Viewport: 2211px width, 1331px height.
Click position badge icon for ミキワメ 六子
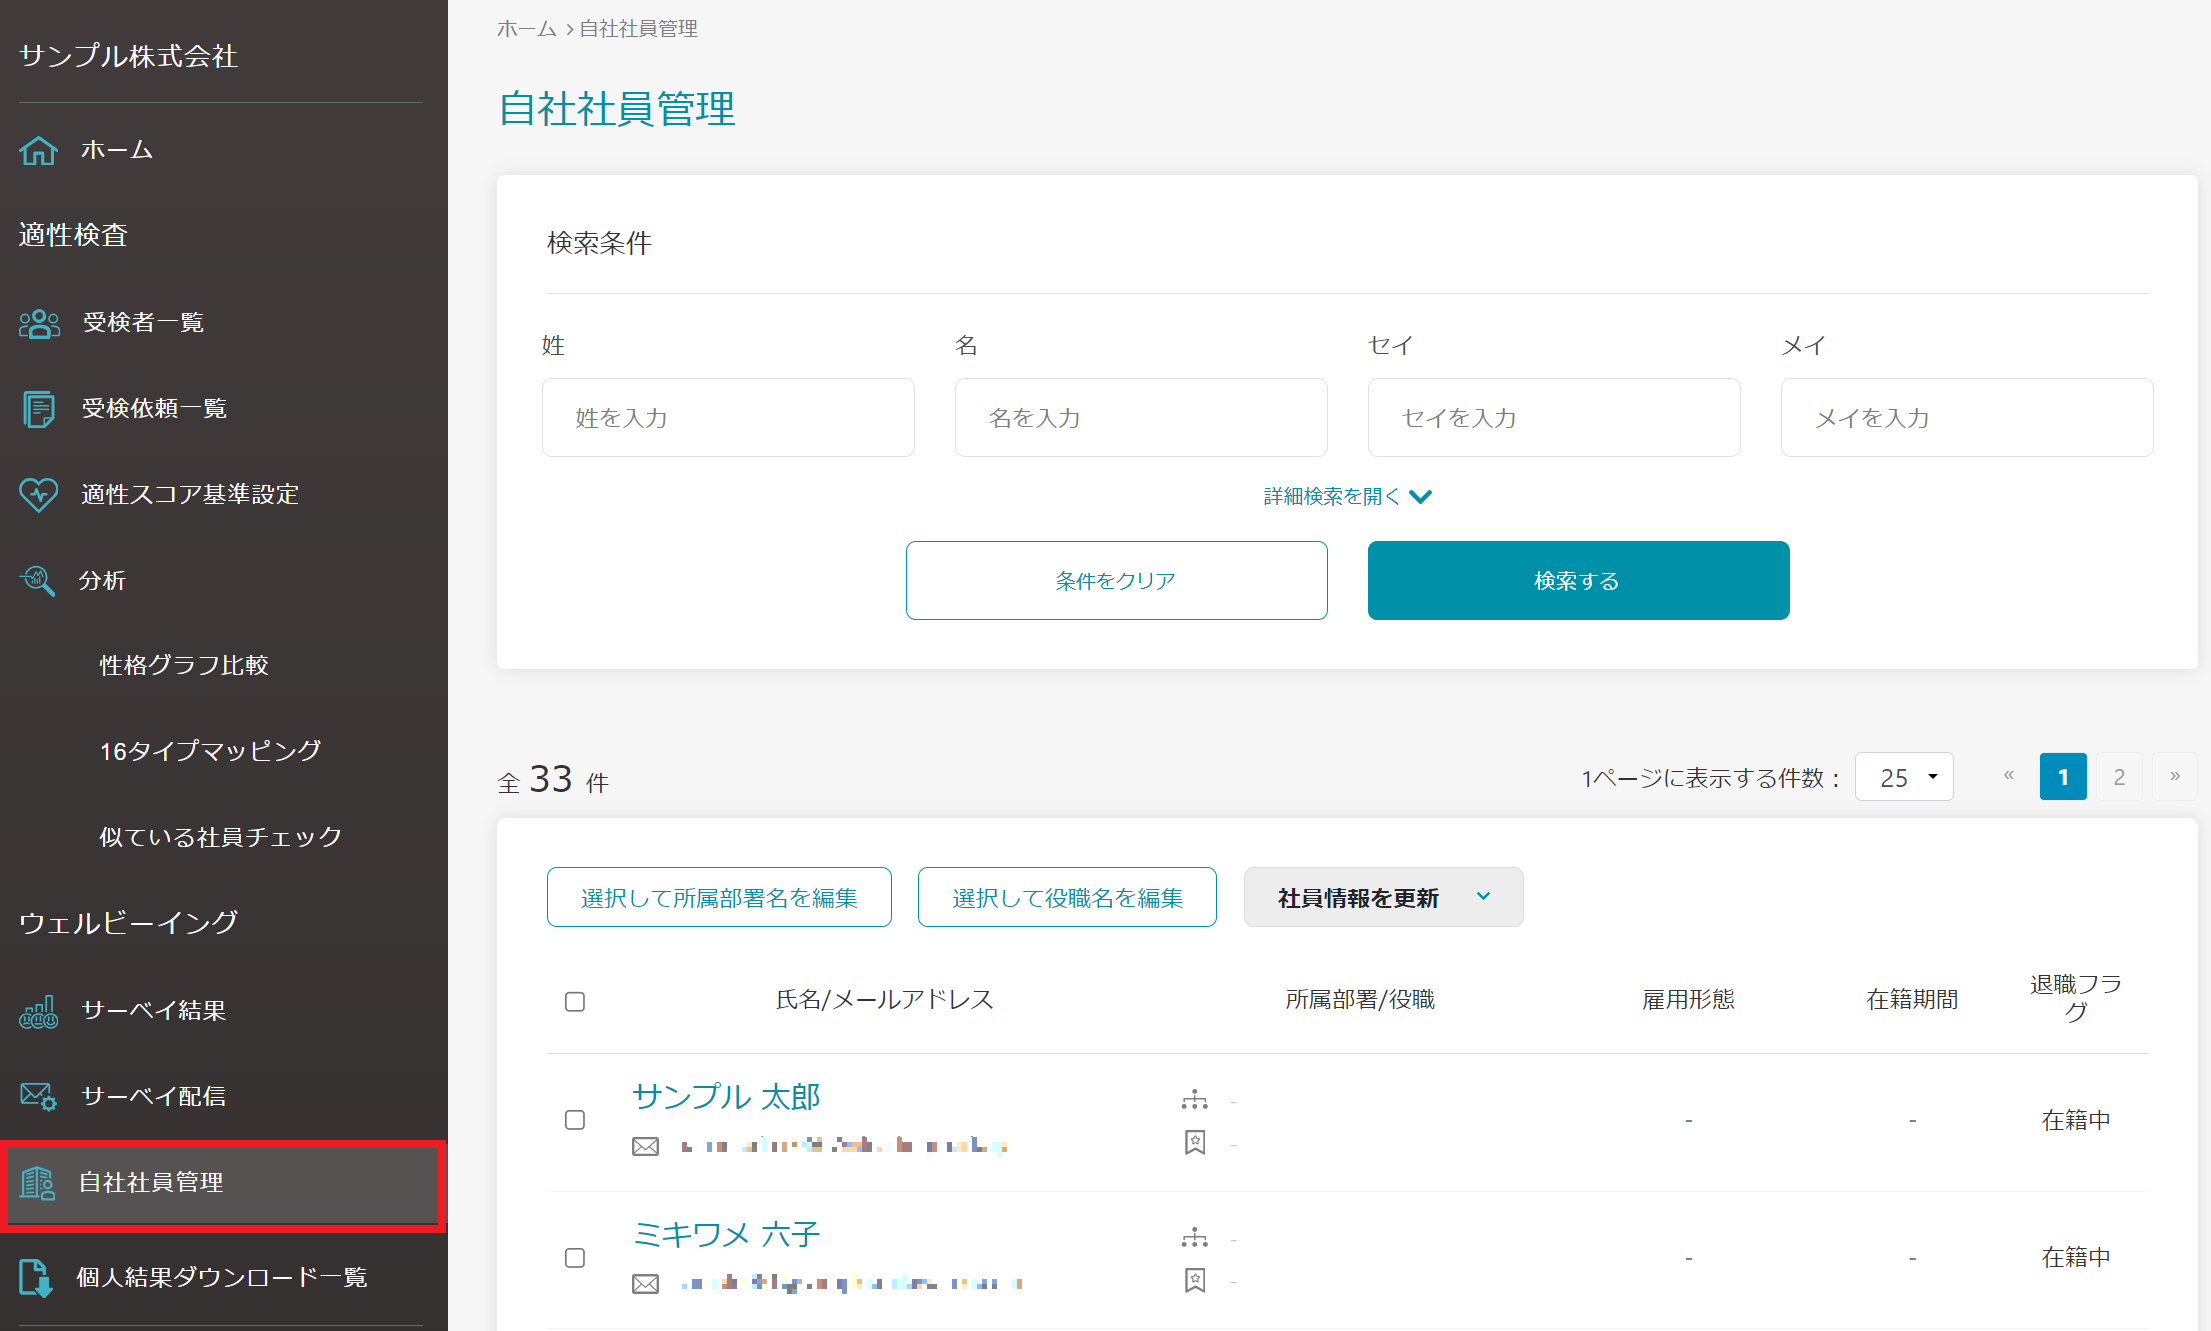pyautogui.click(x=1195, y=1280)
